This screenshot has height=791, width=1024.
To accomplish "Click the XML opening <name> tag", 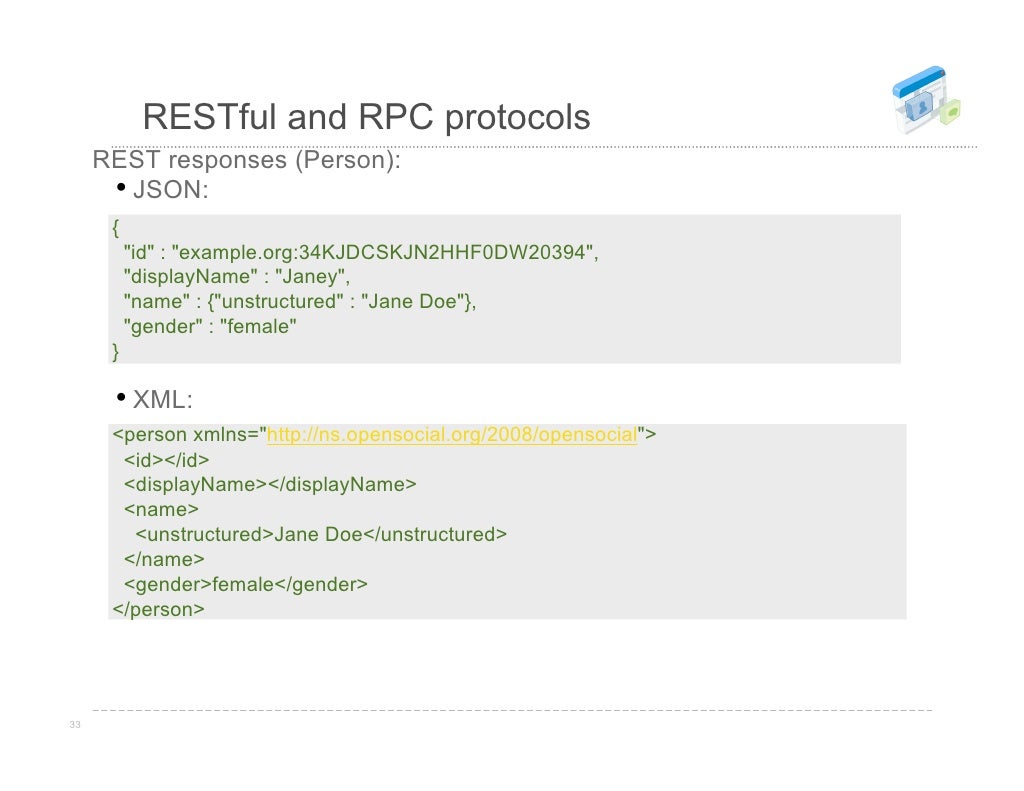I will click(x=161, y=509).
